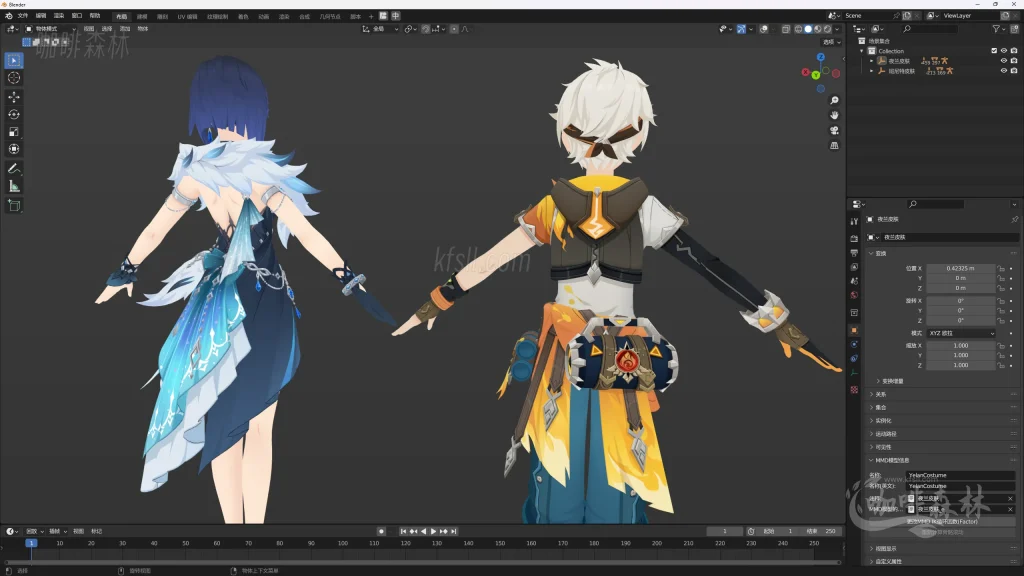Open the 选项 options dropdown in viewport
Screen dimensions: 1024x576
point(831,42)
